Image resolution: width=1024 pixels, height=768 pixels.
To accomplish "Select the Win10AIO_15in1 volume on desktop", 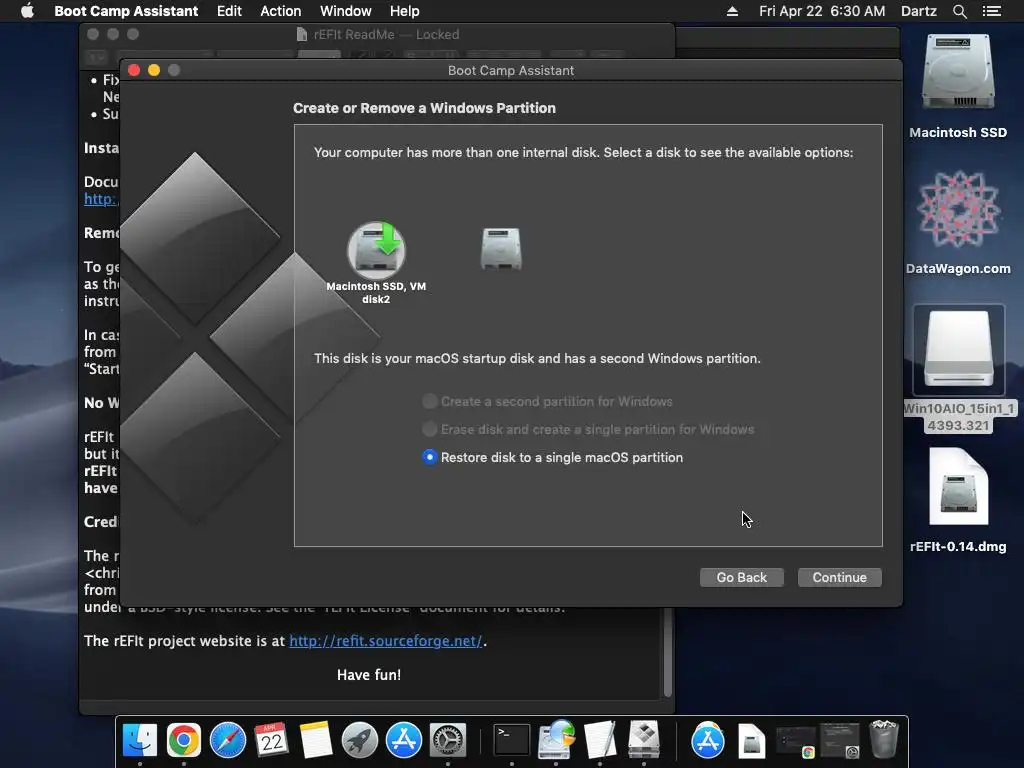I will coord(958,350).
